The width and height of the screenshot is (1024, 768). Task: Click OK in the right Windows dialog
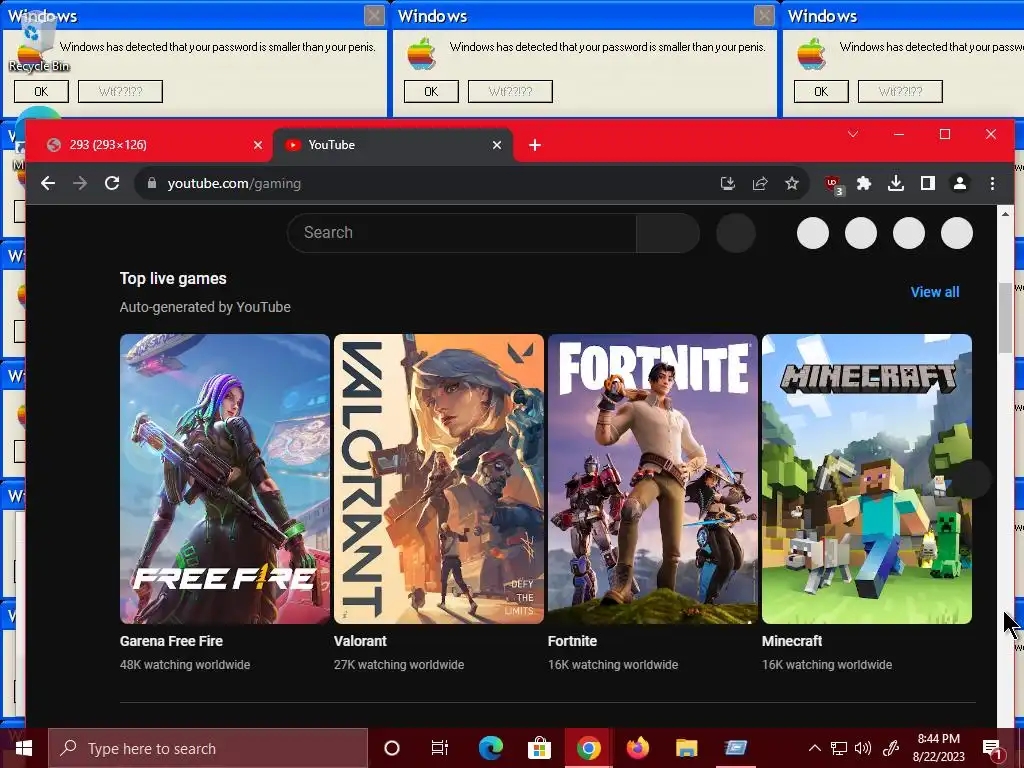(x=821, y=91)
